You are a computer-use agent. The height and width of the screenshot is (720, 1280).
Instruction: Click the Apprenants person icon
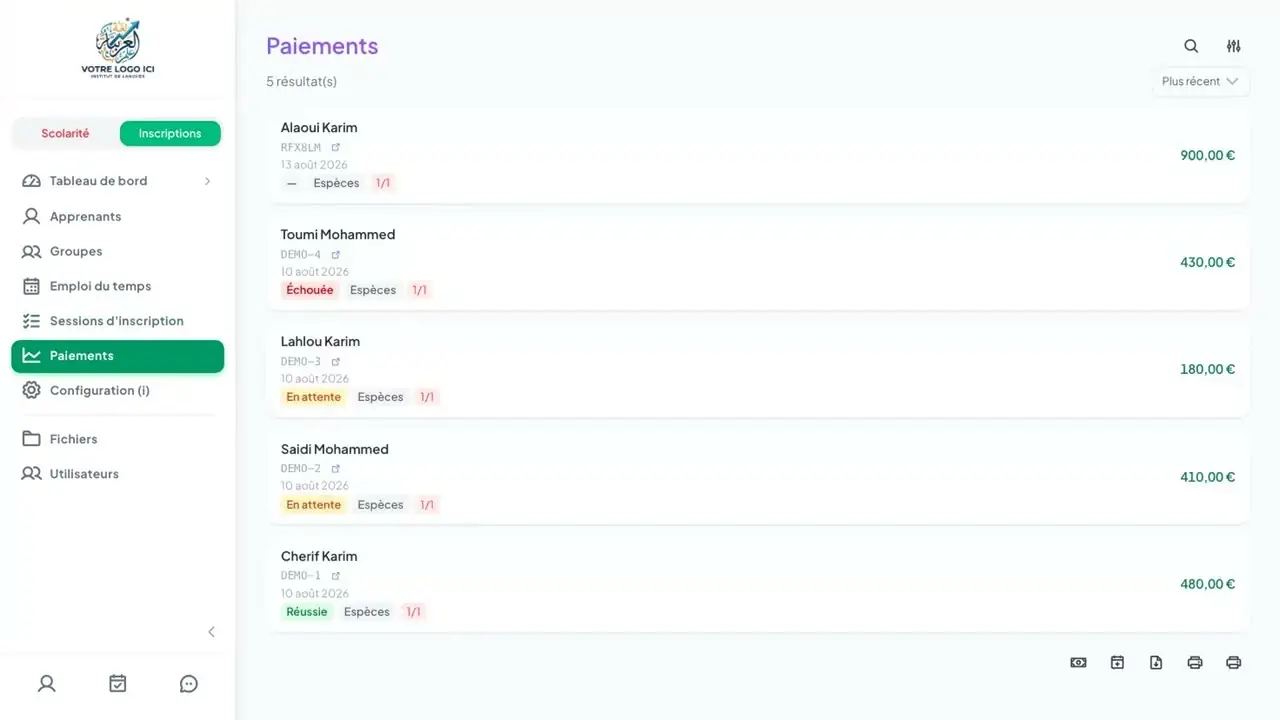(x=32, y=216)
